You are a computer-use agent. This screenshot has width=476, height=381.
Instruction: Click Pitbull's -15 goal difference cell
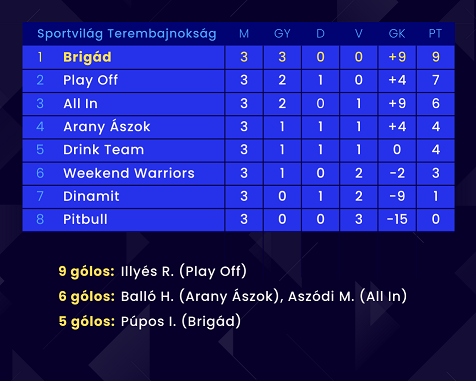[x=397, y=219]
